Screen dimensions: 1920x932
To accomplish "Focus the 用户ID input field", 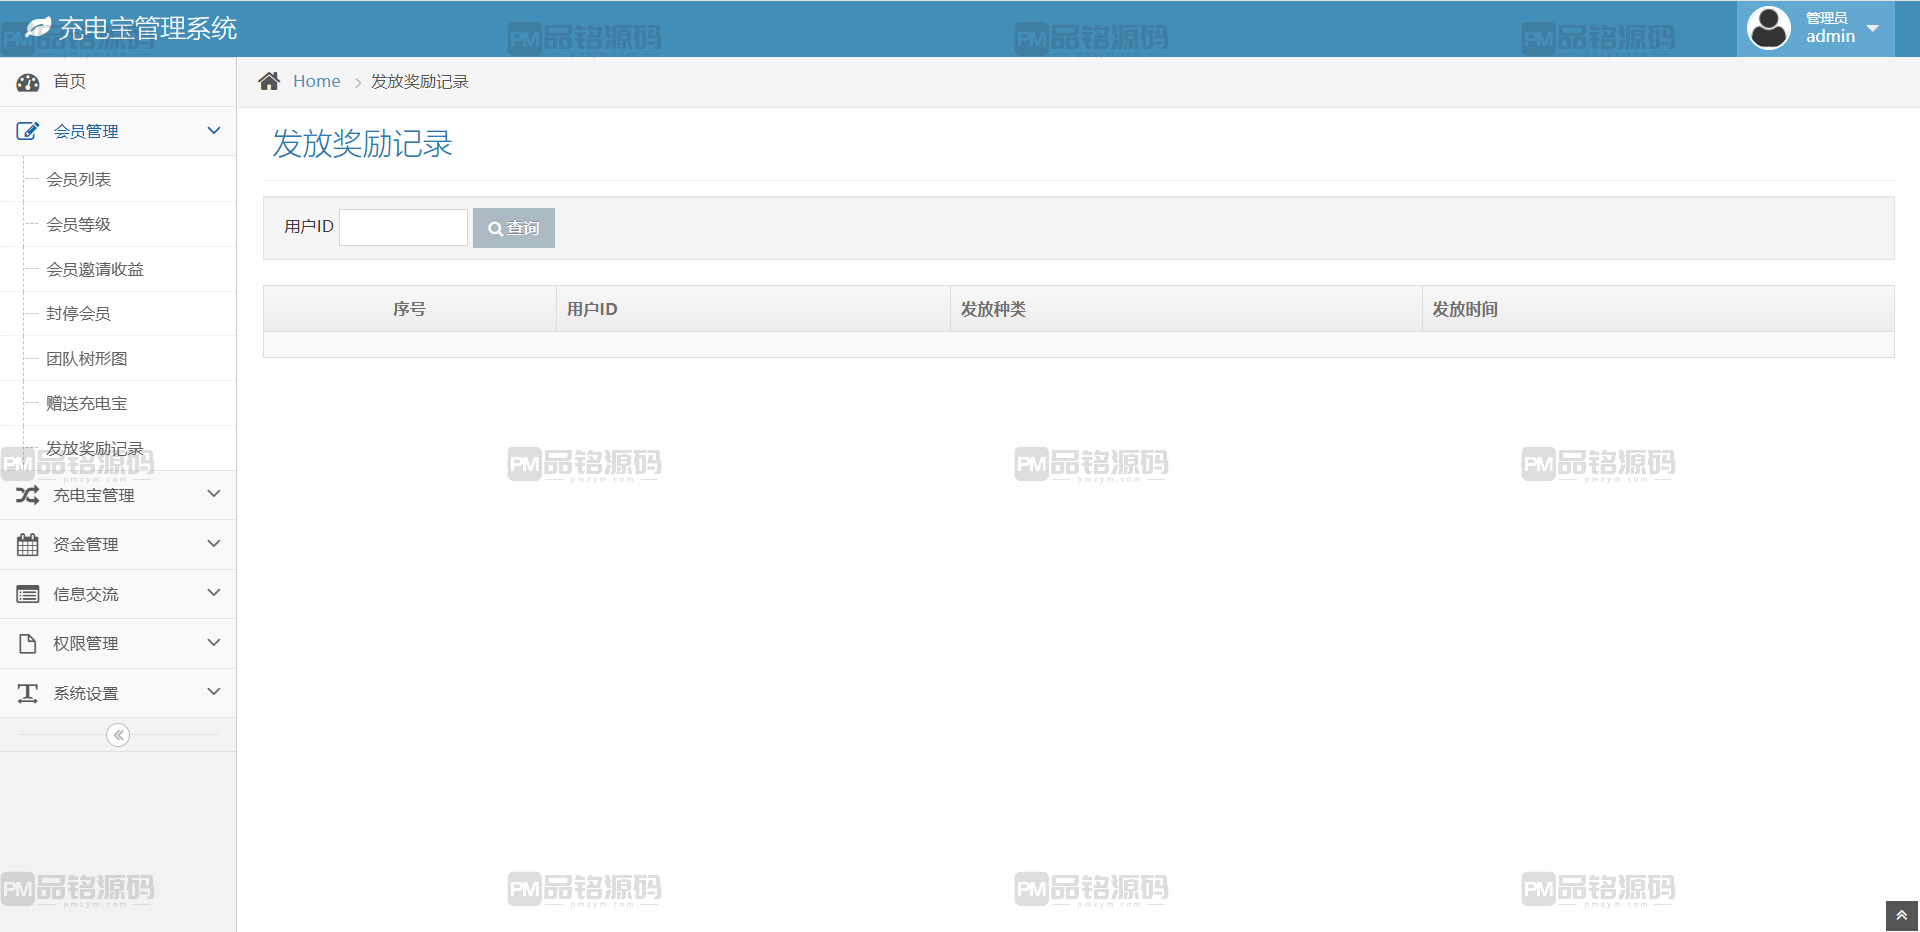I will click(x=404, y=227).
